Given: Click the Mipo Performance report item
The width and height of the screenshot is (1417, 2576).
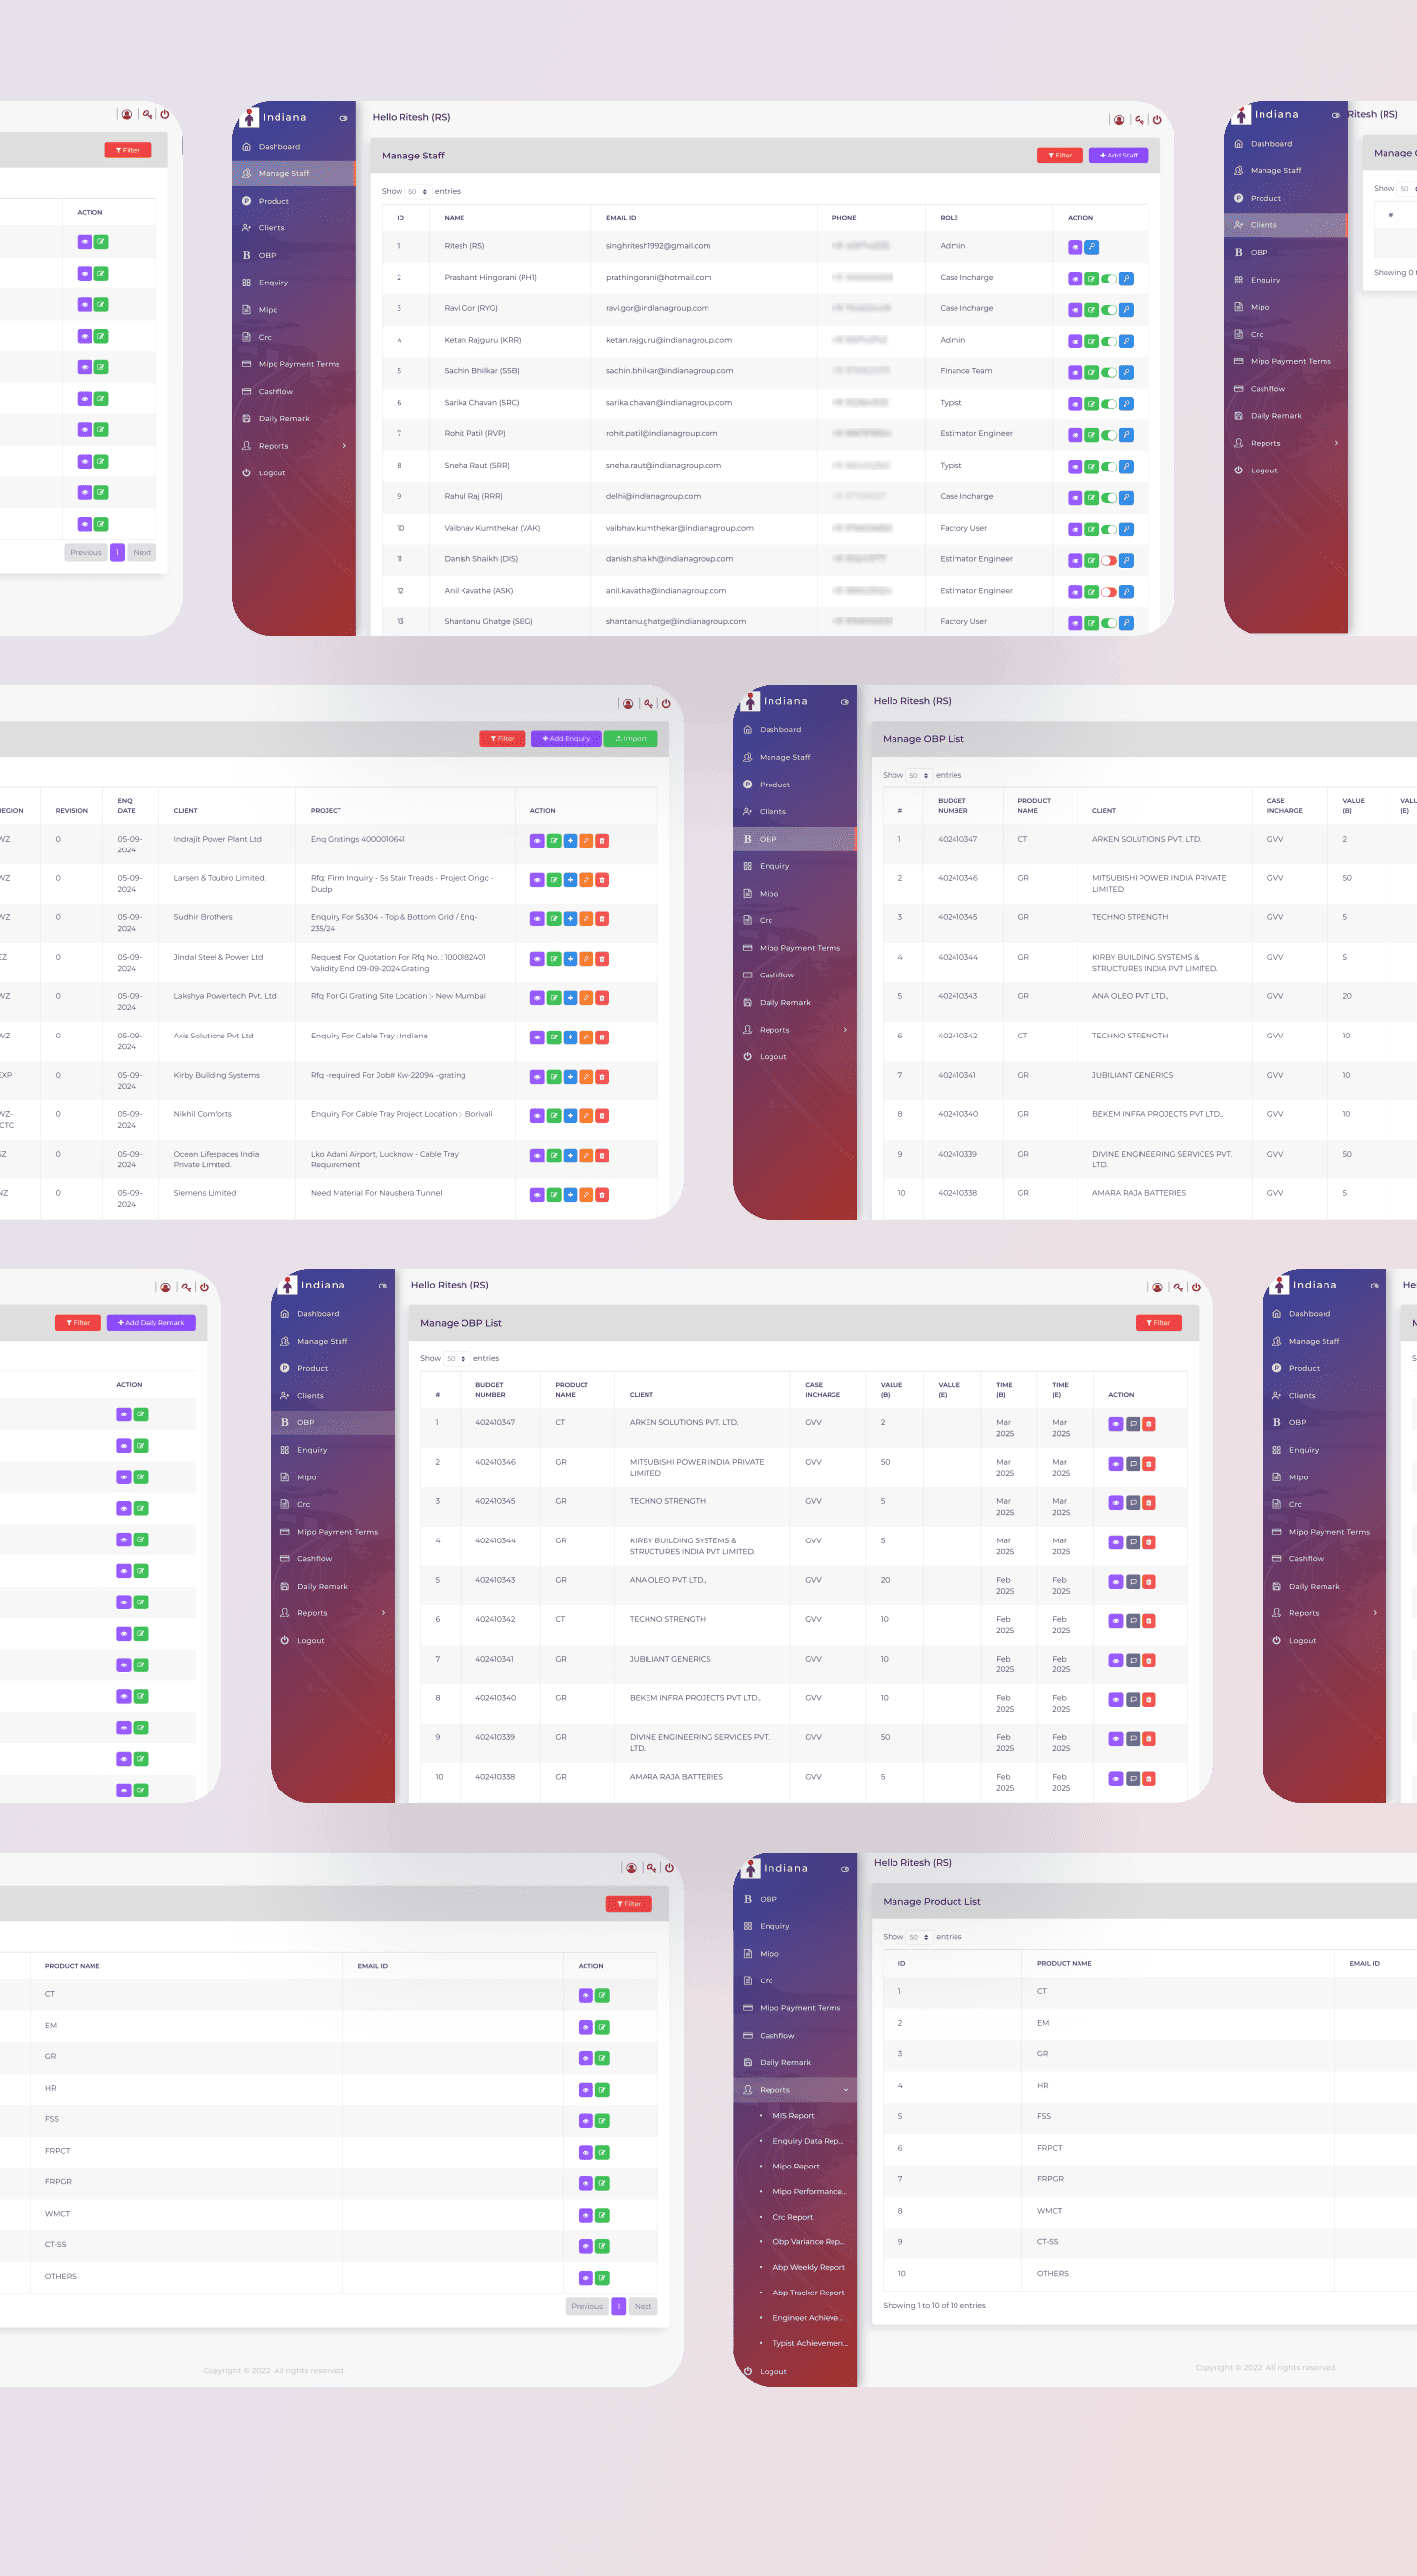Looking at the screenshot, I should coord(810,2191).
